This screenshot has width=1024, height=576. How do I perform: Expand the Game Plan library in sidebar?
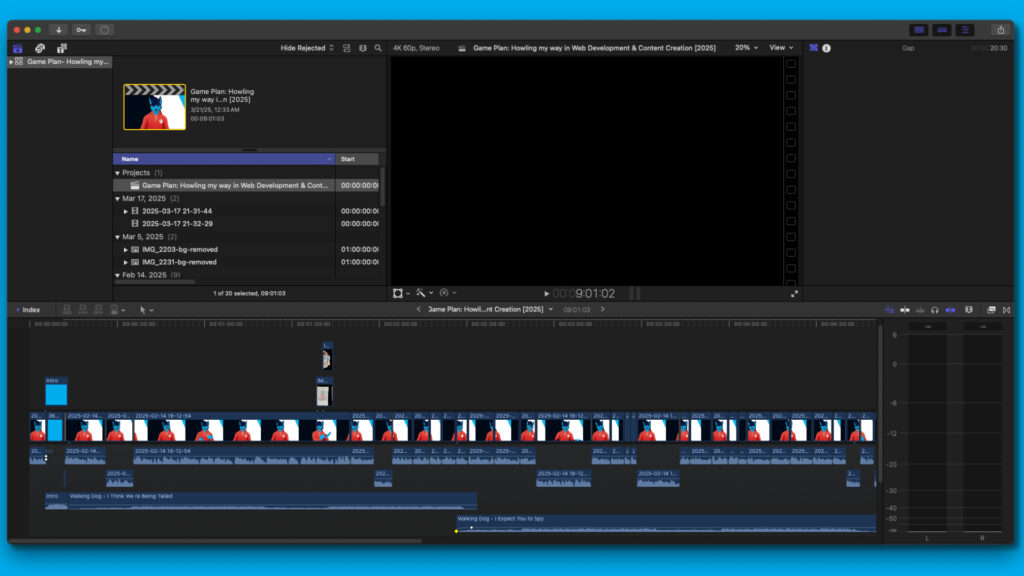11,62
